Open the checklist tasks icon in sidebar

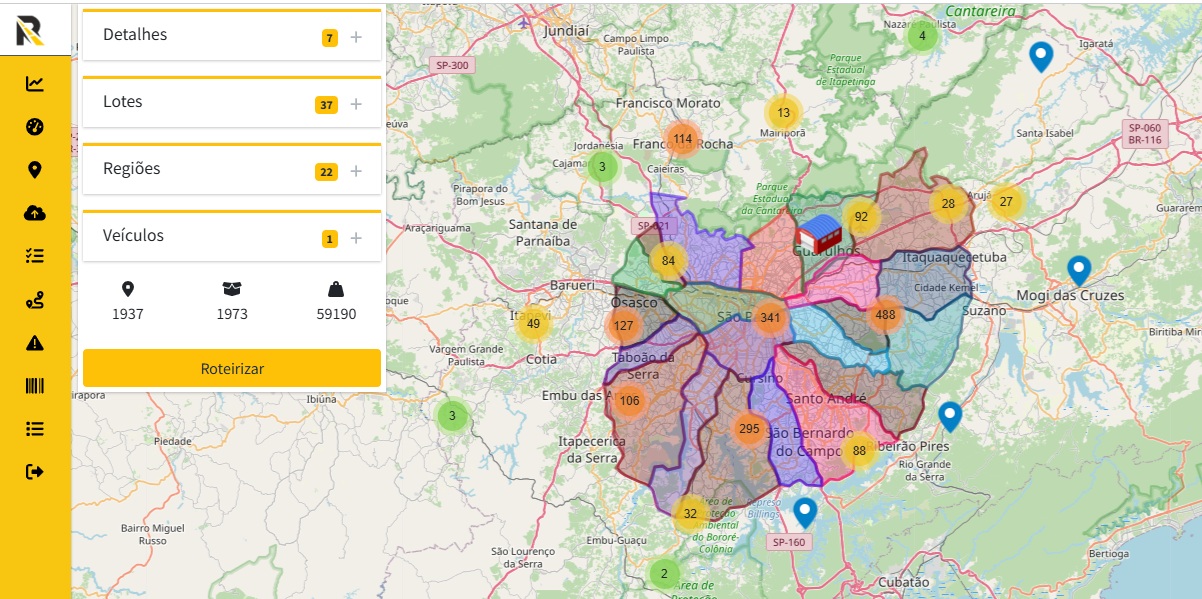click(x=35, y=256)
